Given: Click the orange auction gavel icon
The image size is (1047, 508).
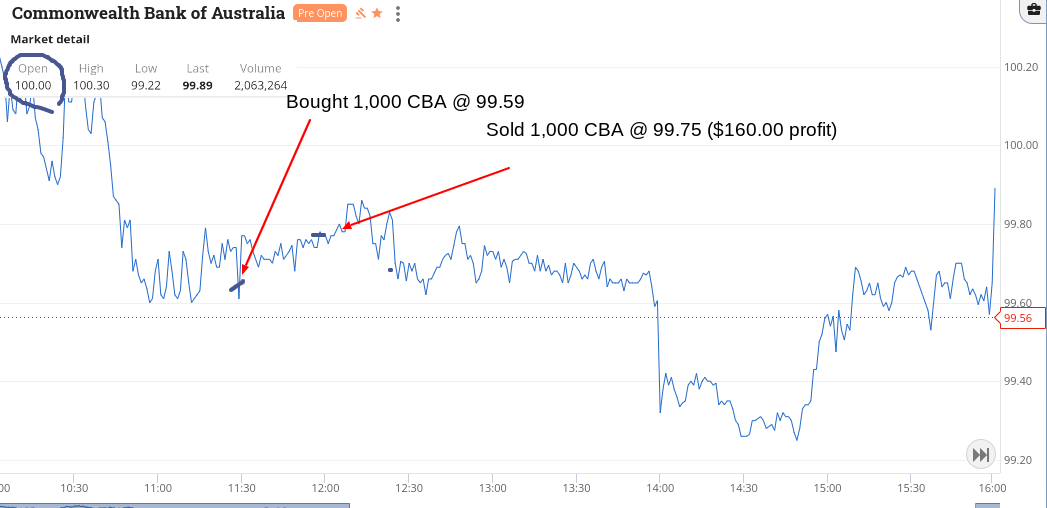Looking at the screenshot, I should click(361, 13).
